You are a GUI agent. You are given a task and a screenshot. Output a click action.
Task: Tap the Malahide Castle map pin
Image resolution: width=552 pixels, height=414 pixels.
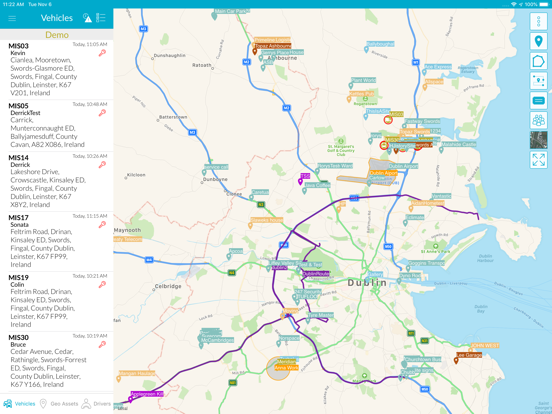[x=441, y=150]
